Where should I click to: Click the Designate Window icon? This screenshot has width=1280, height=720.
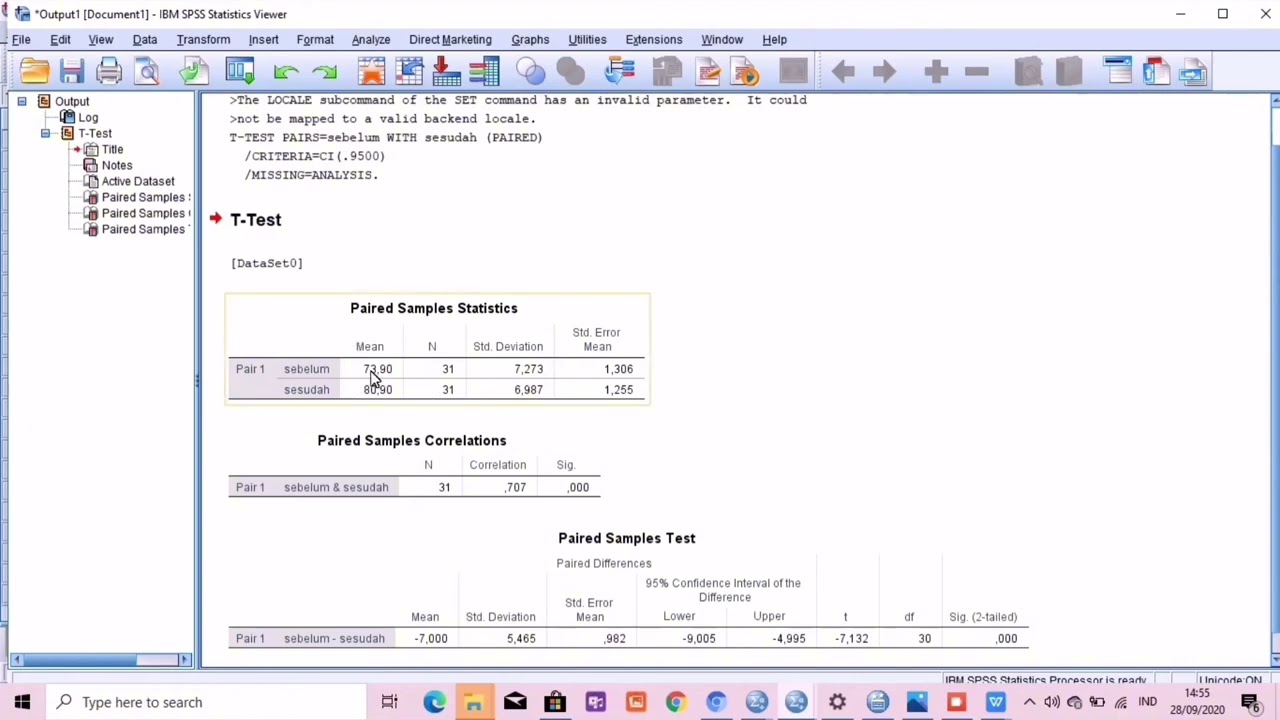point(620,71)
